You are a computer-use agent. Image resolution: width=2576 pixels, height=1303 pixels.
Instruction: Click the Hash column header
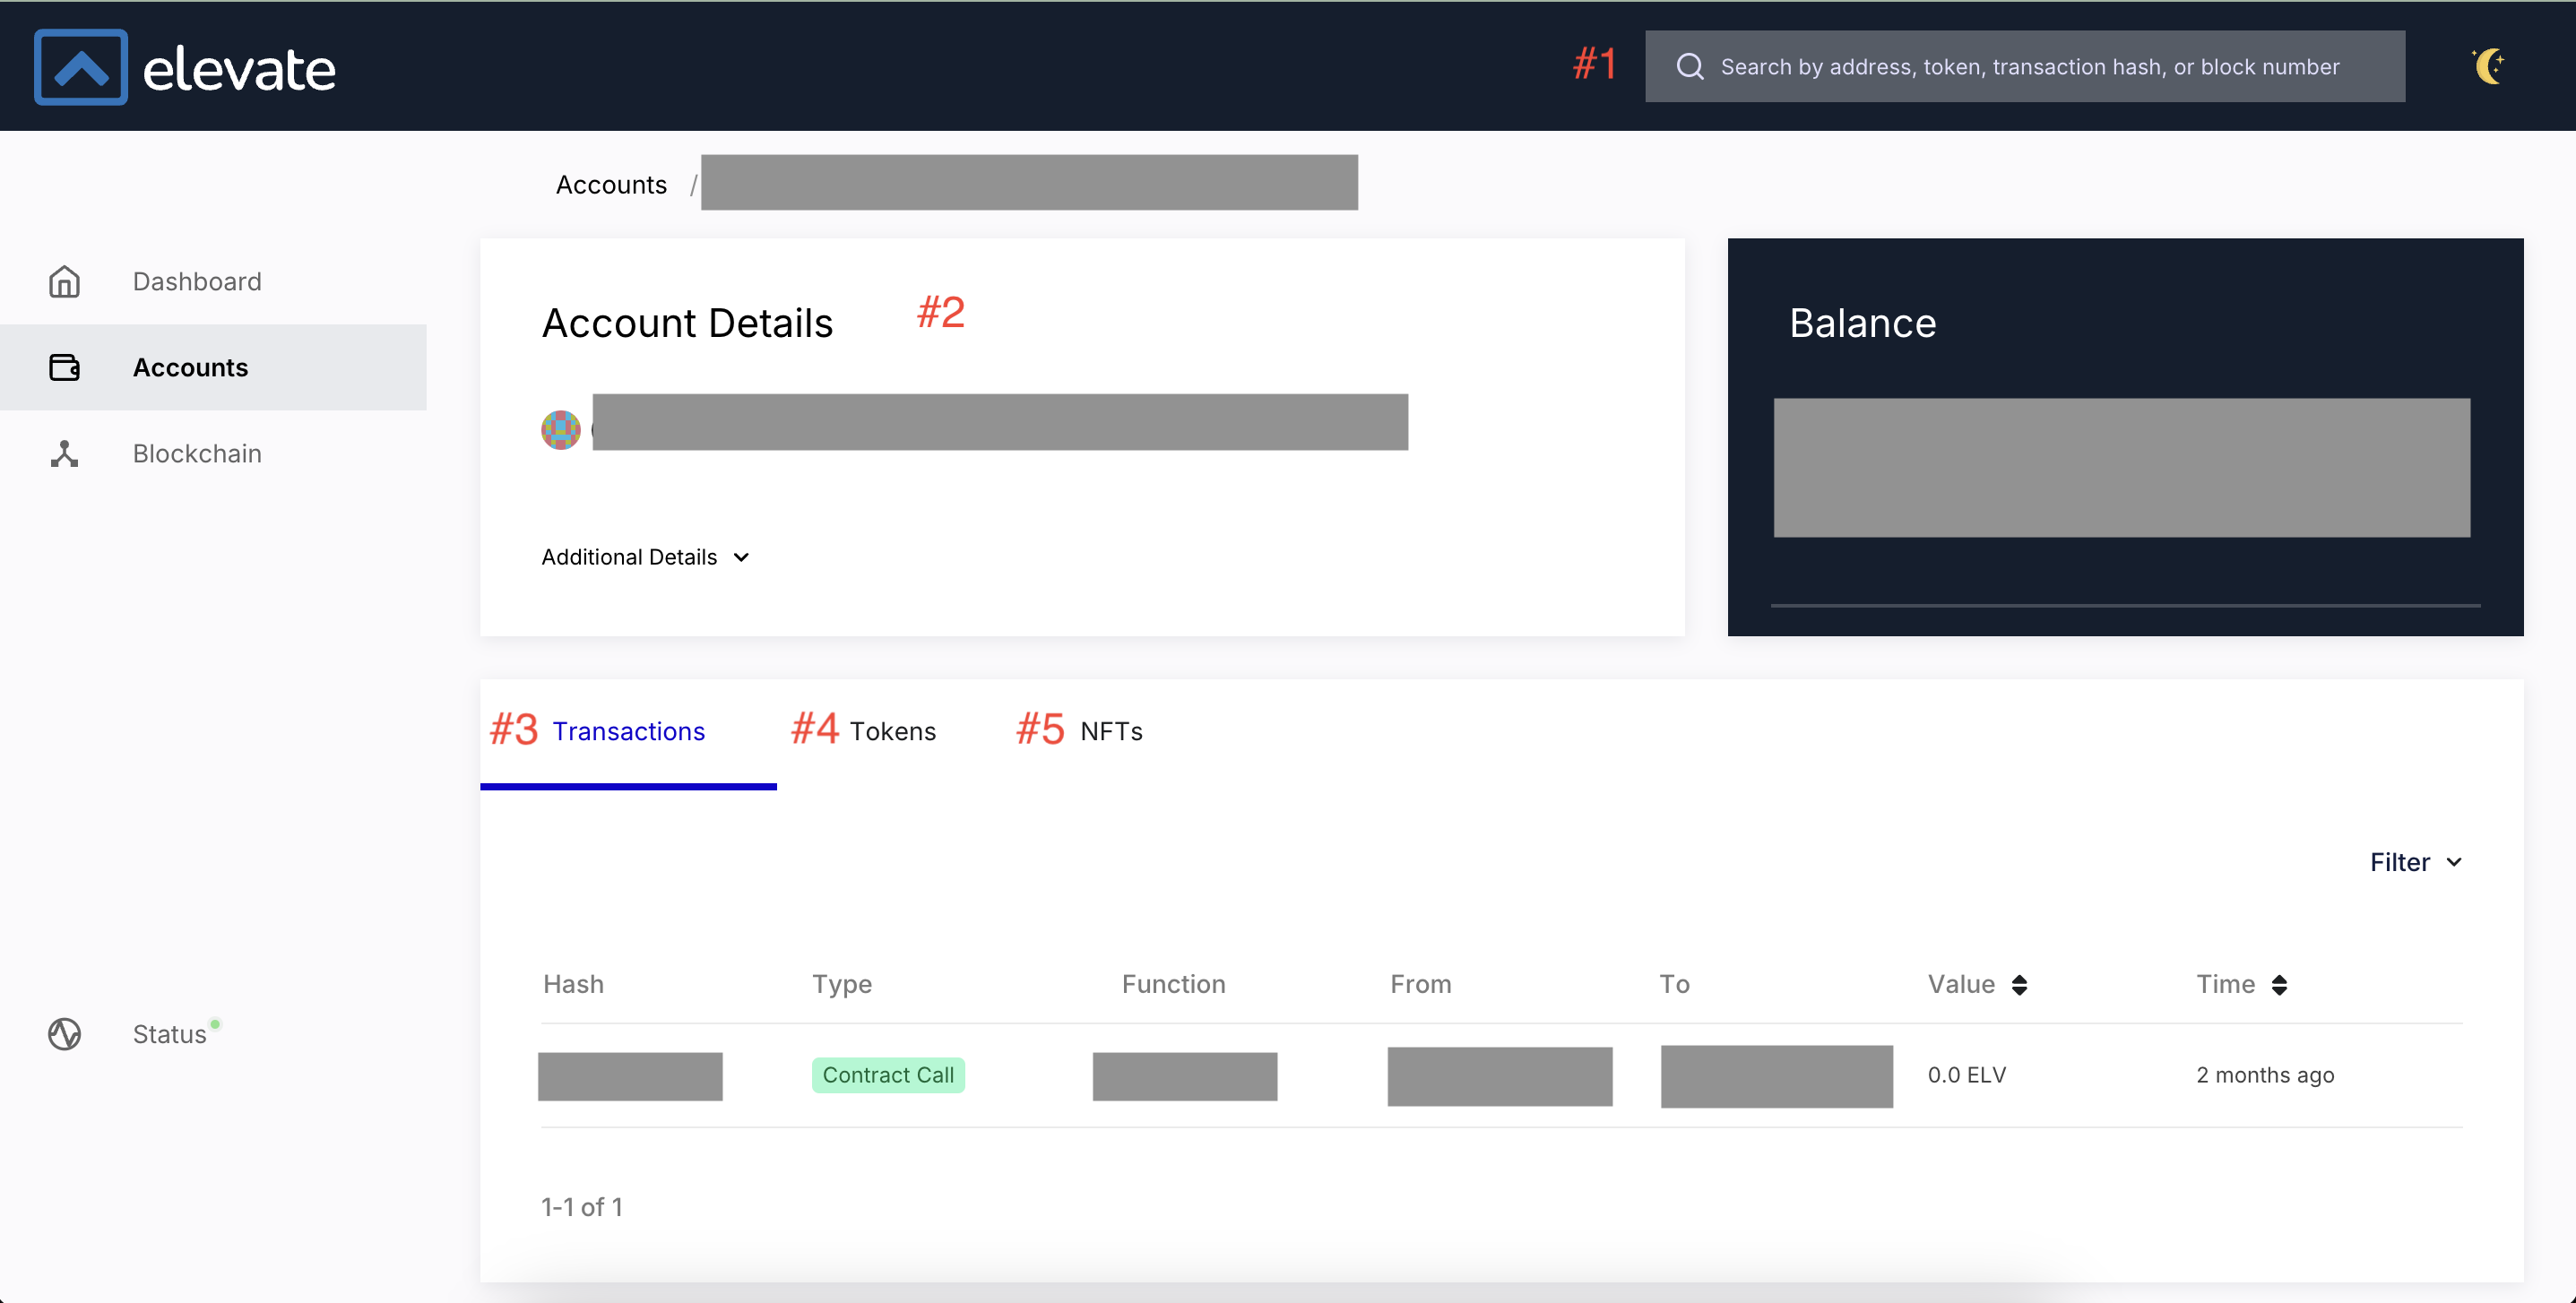[573, 984]
